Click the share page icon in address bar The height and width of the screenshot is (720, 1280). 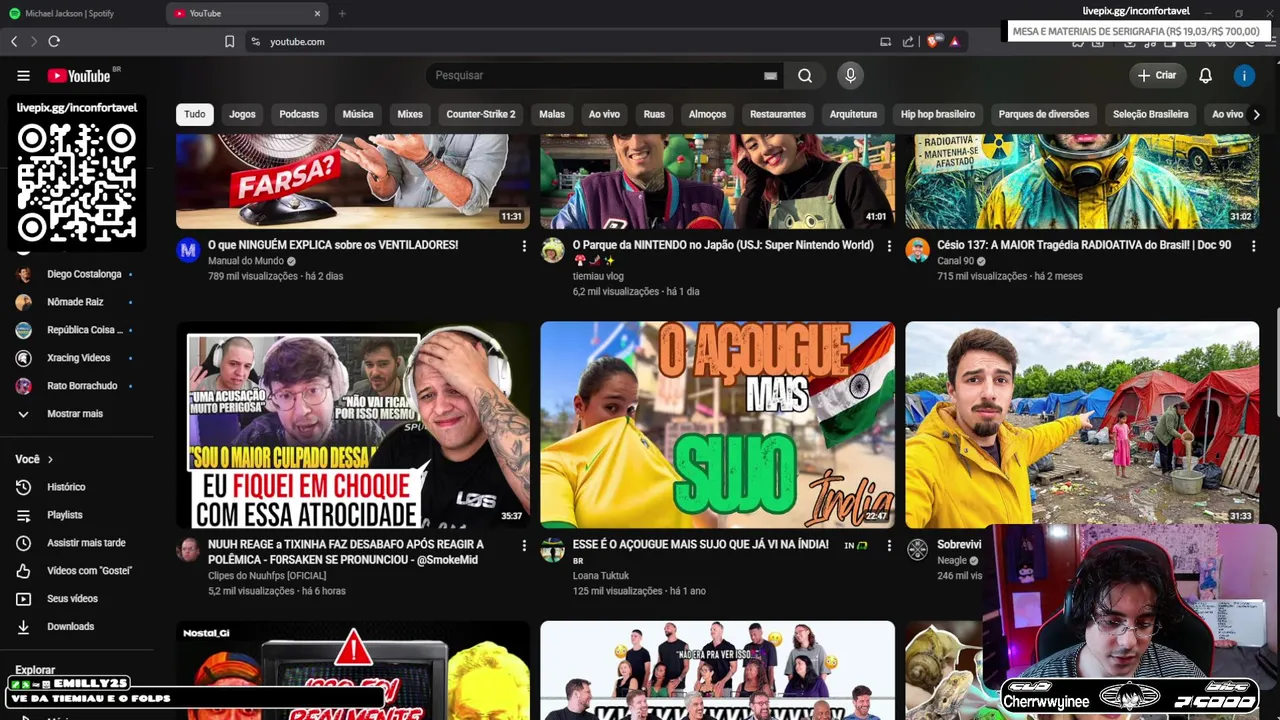click(x=908, y=41)
